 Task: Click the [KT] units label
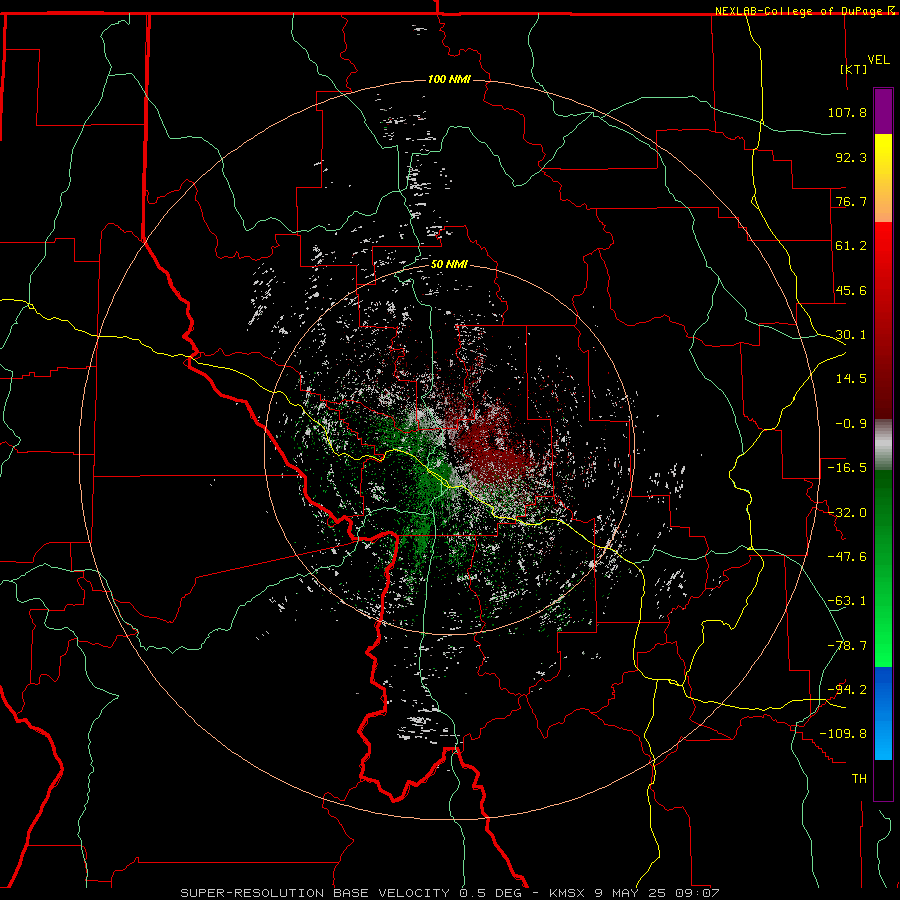tap(853, 69)
